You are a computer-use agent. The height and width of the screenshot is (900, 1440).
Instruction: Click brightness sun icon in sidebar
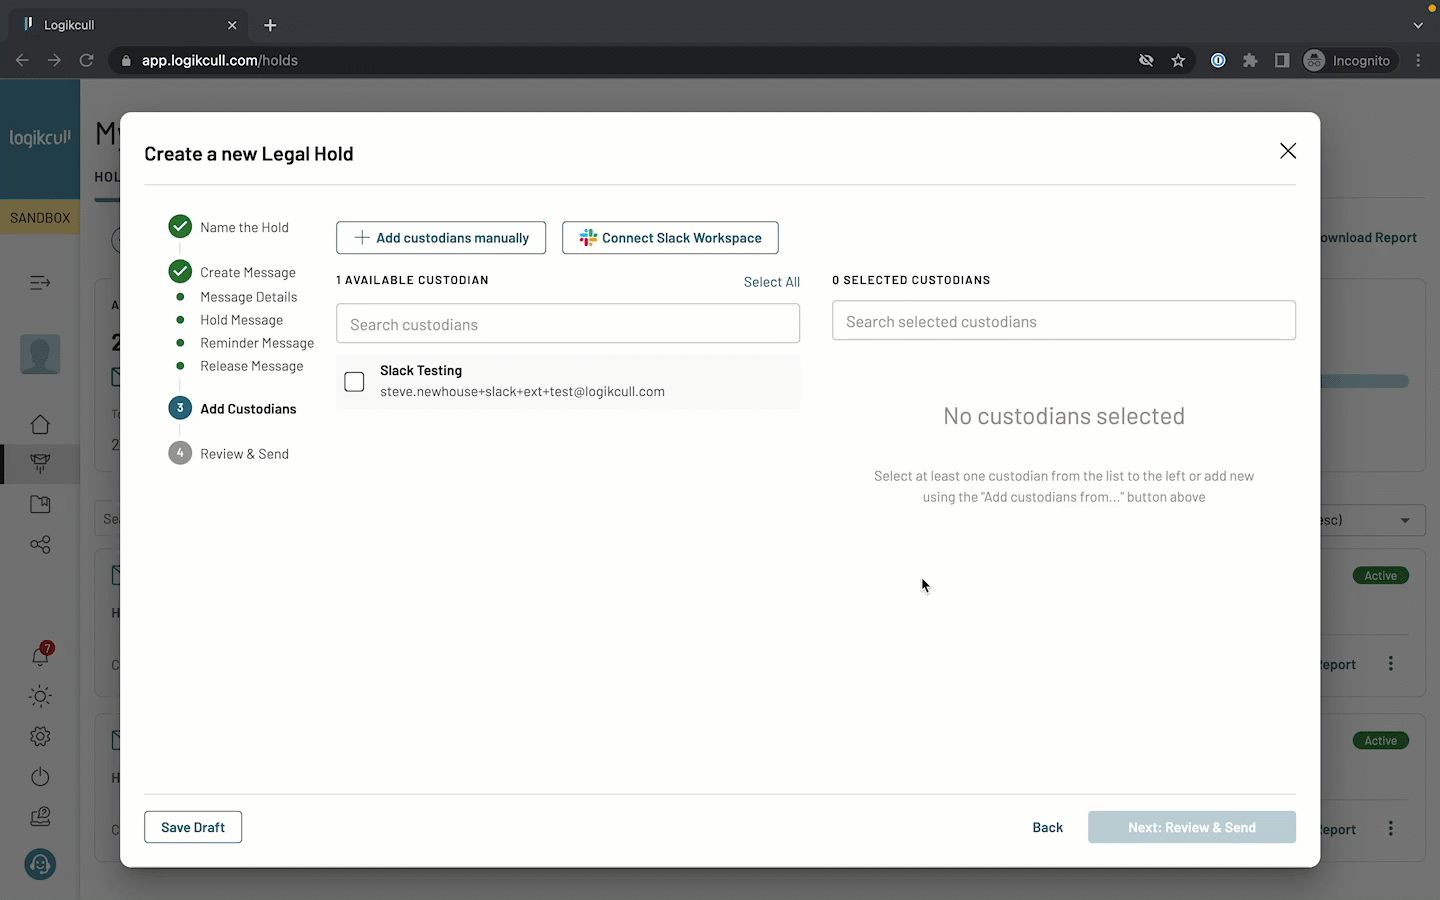pyautogui.click(x=40, y=696)
